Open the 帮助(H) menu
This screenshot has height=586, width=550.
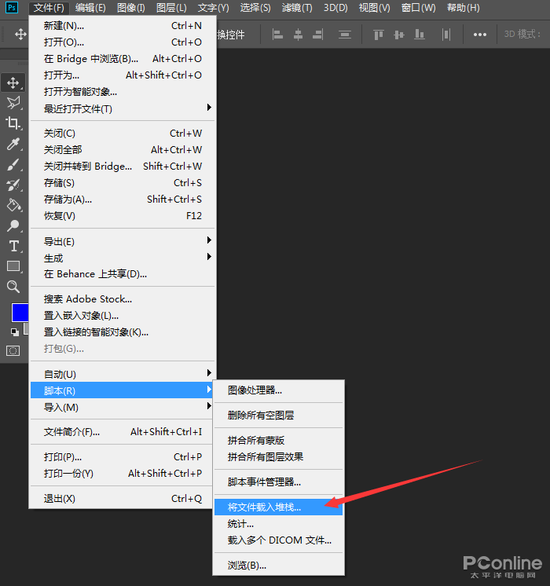pos(463,8)
